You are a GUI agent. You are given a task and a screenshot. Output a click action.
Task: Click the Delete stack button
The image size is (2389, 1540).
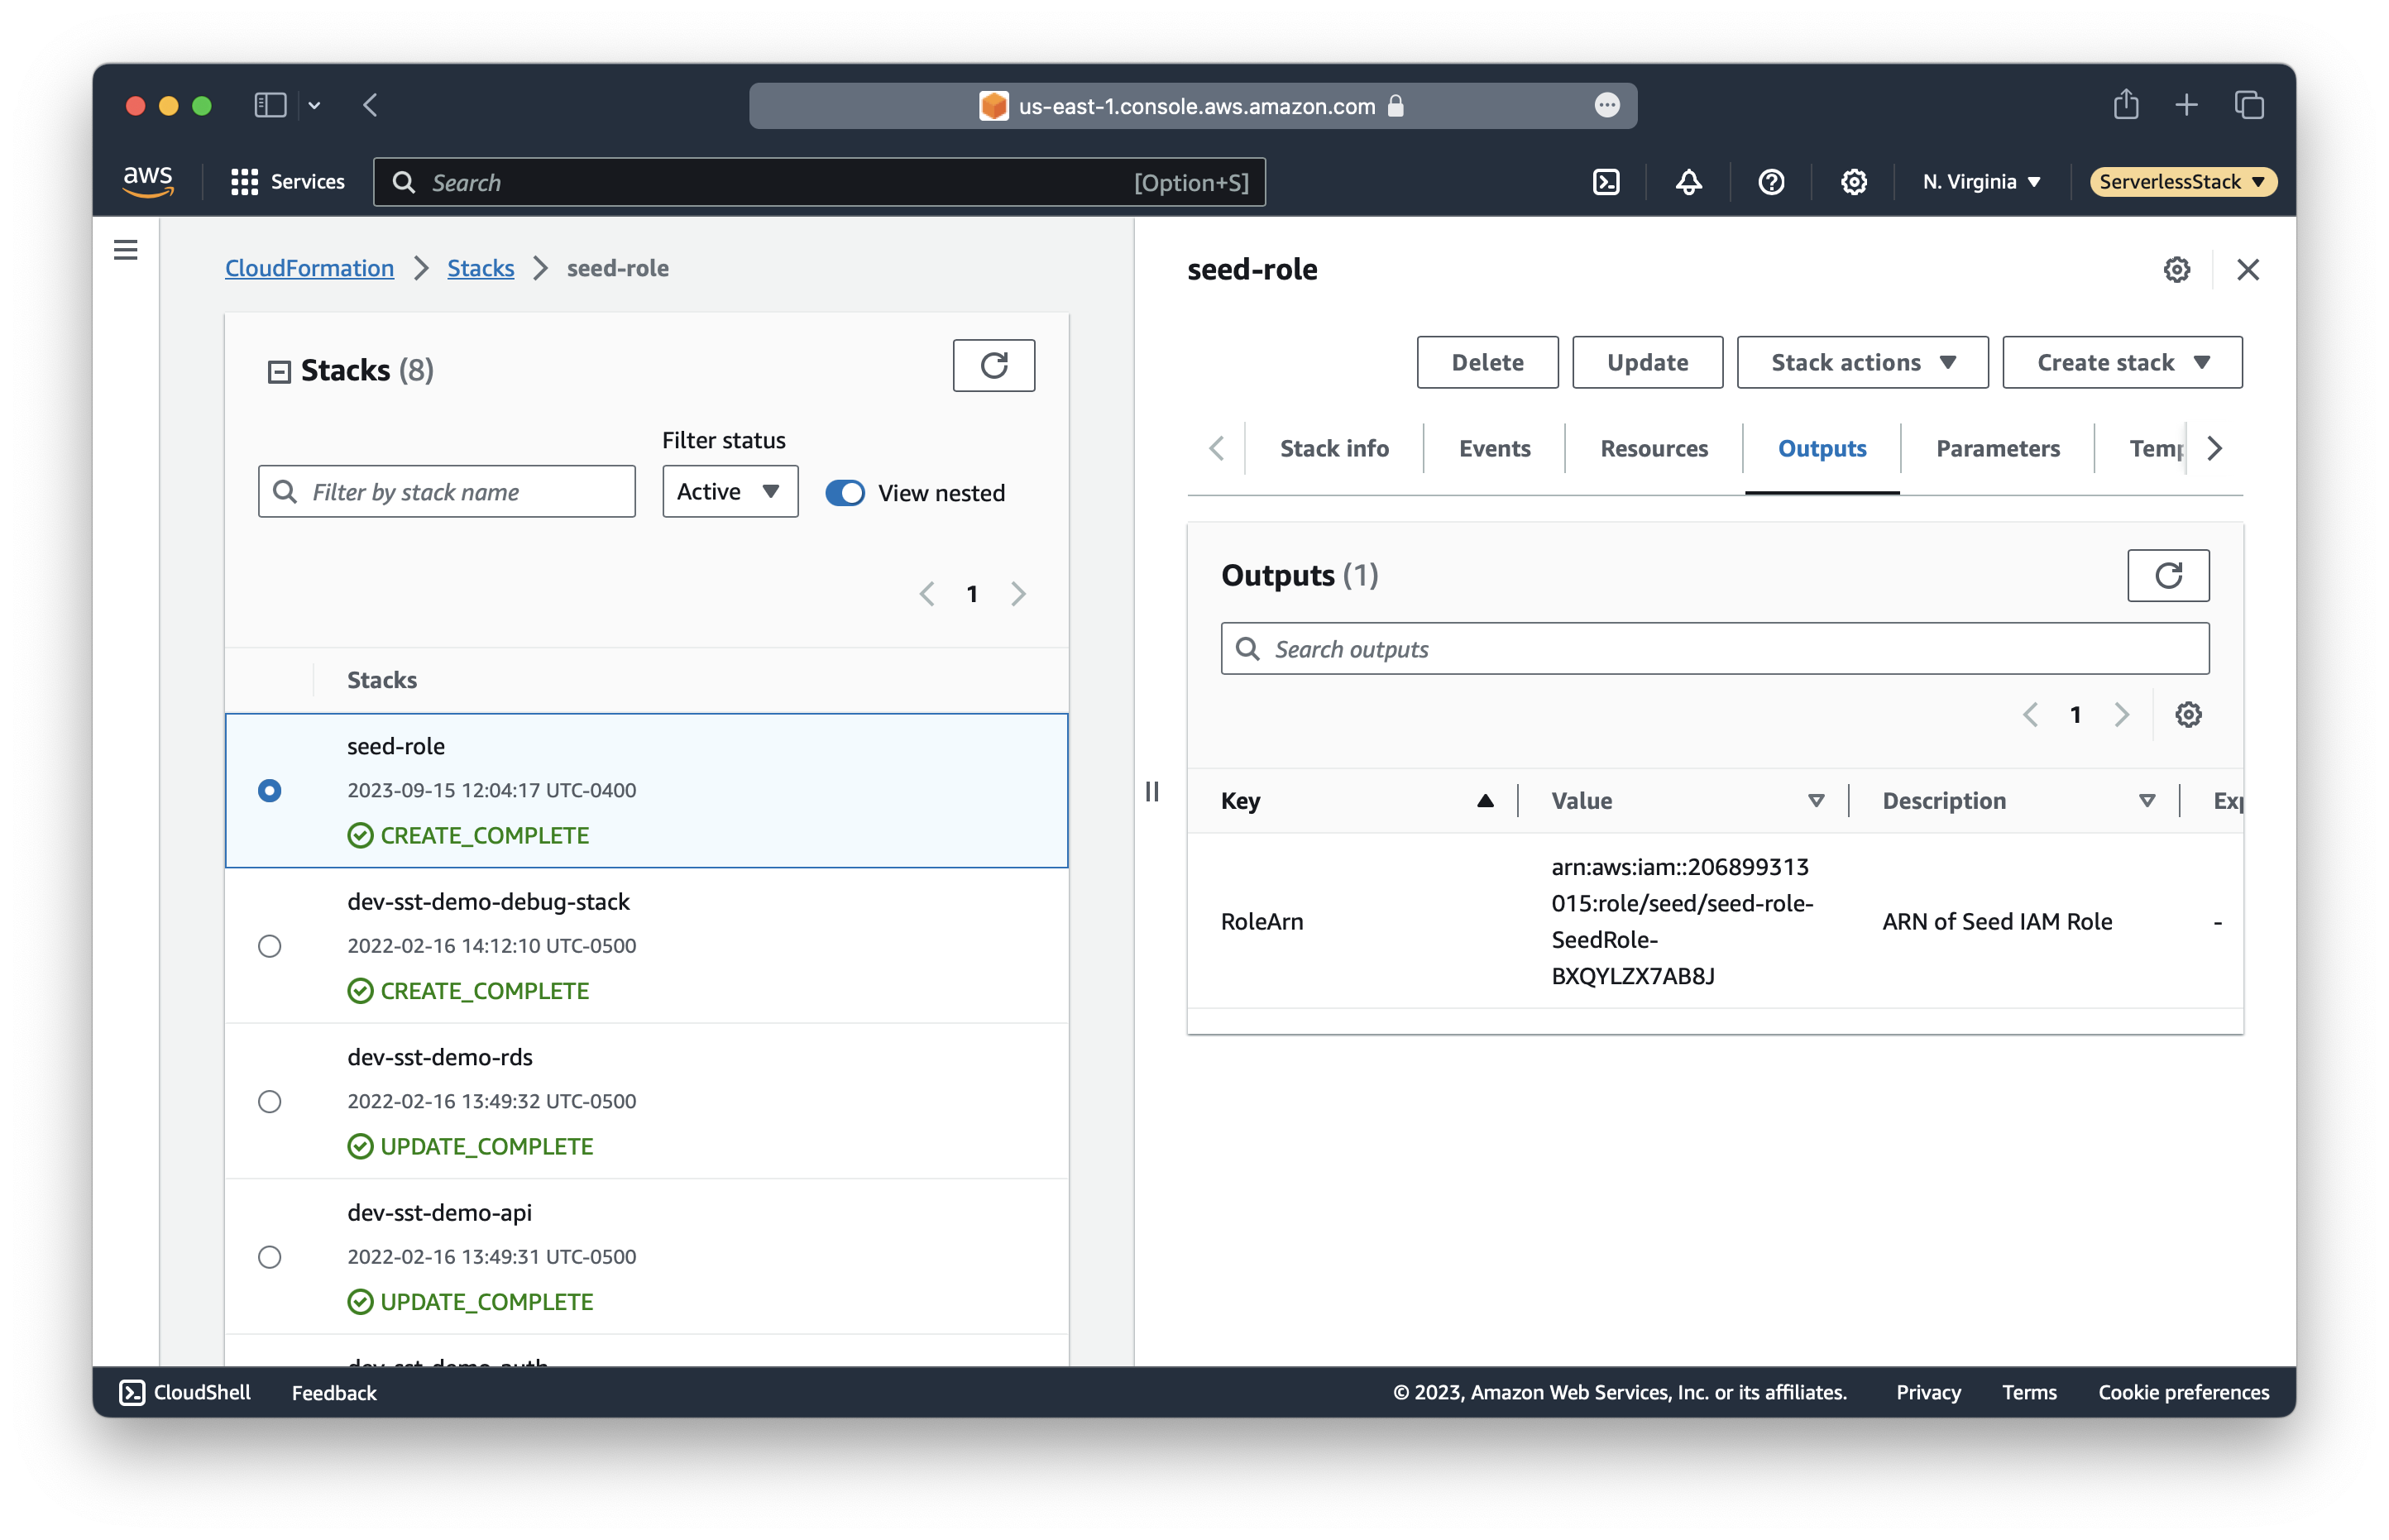pos(1487,363)
